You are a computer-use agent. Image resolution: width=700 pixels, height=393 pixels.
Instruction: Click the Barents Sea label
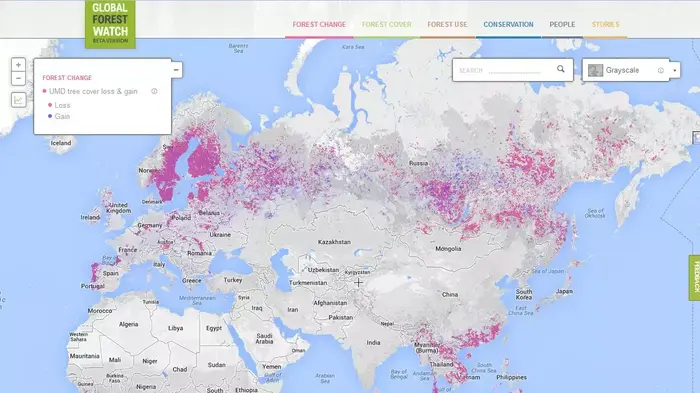pos(238,48)
